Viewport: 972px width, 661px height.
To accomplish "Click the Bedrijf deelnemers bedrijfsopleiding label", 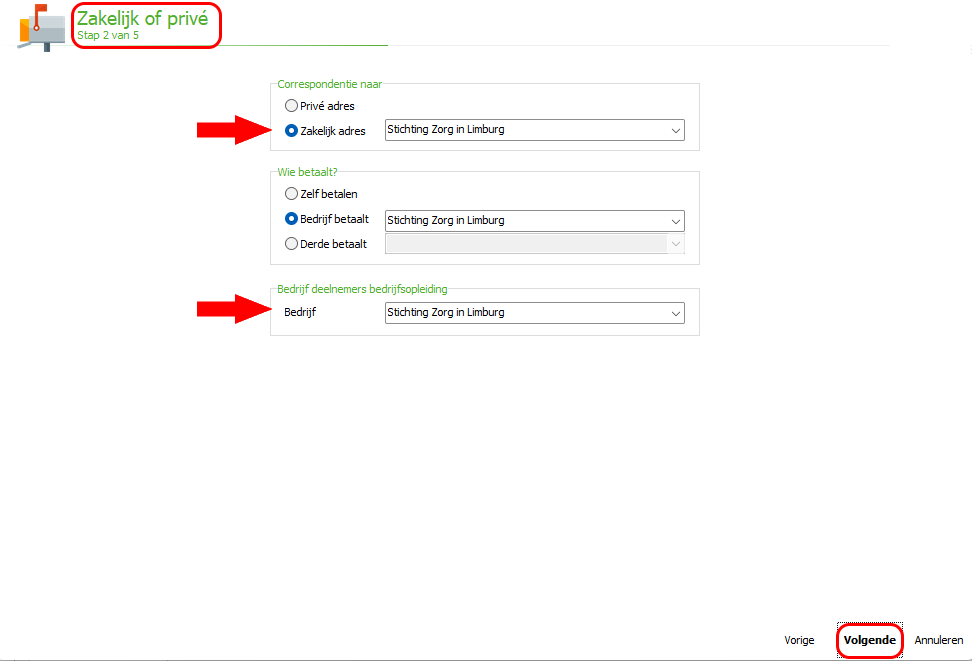I will [x=362, y=289].
